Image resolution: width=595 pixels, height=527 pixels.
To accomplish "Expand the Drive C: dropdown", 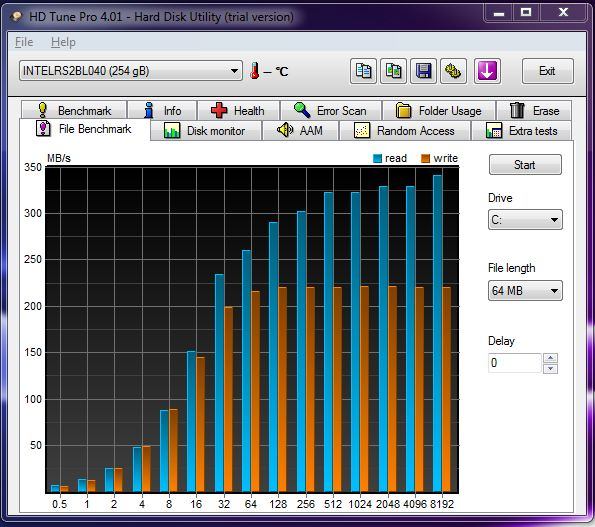I will click(525, 220).
